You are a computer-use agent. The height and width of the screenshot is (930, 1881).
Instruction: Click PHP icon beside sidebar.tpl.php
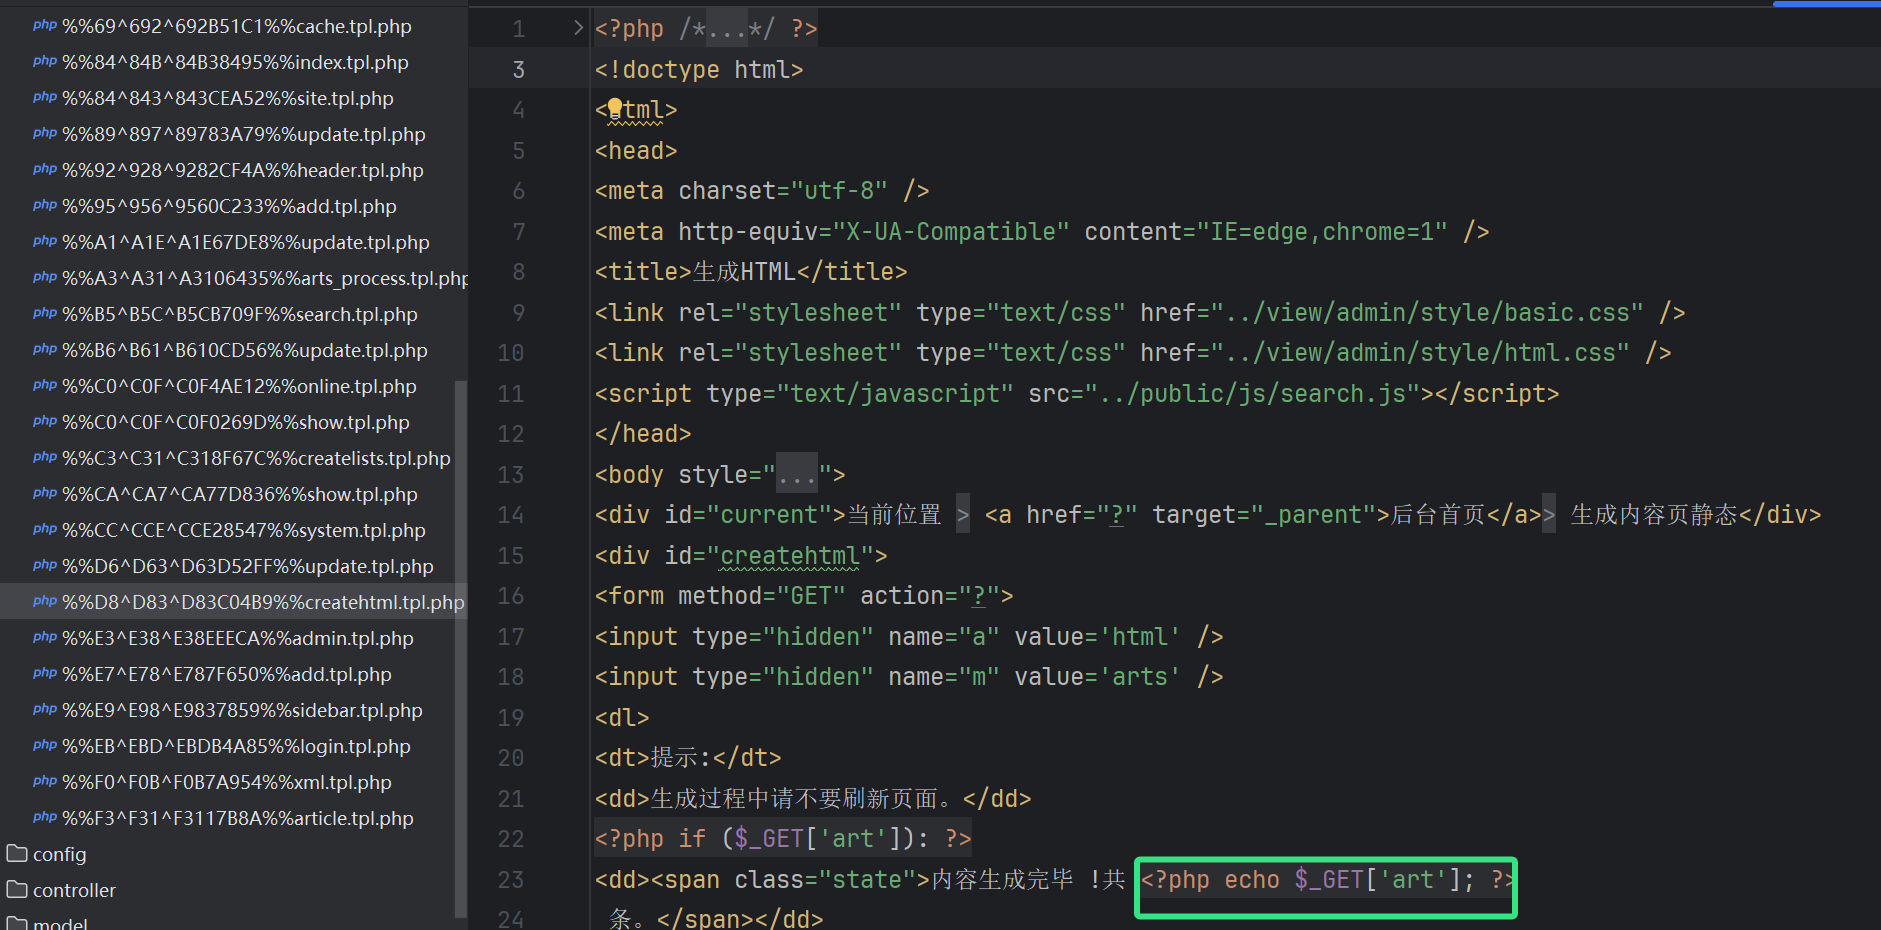coord(44,710)
